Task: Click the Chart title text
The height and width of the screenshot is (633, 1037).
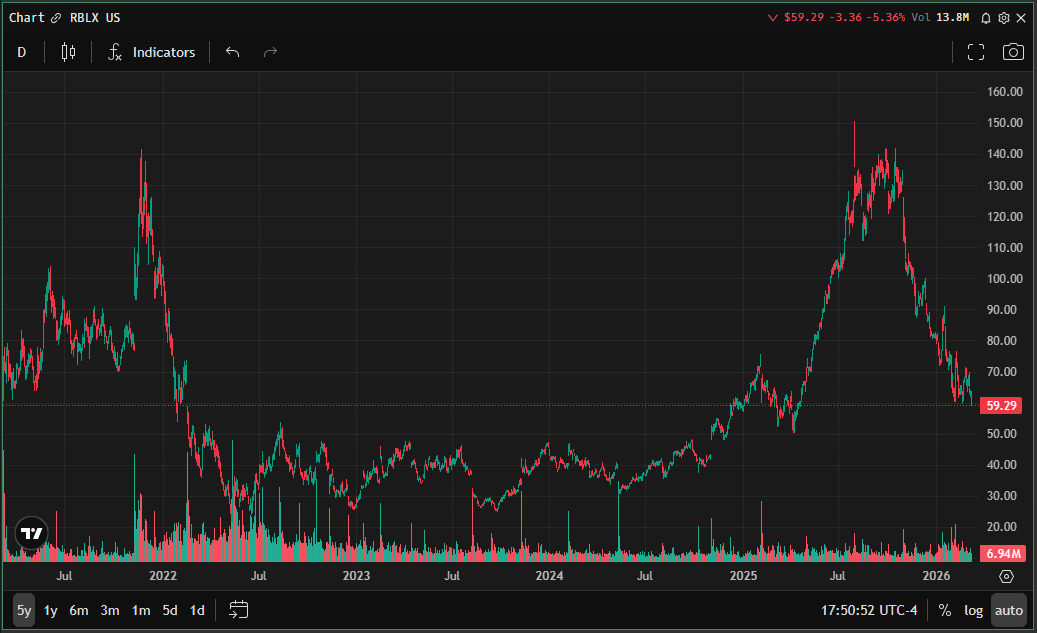Action: (26, 18)
